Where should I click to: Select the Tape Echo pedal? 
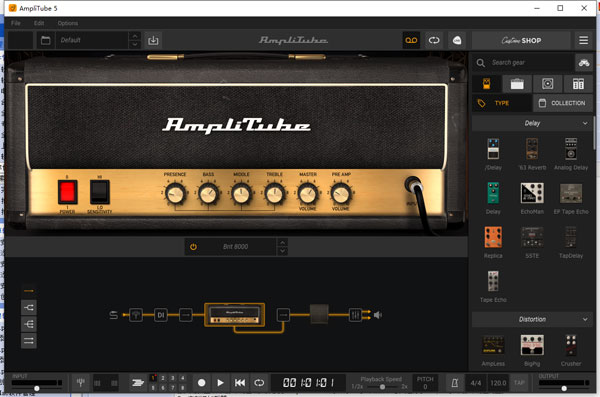pos(493,281)
